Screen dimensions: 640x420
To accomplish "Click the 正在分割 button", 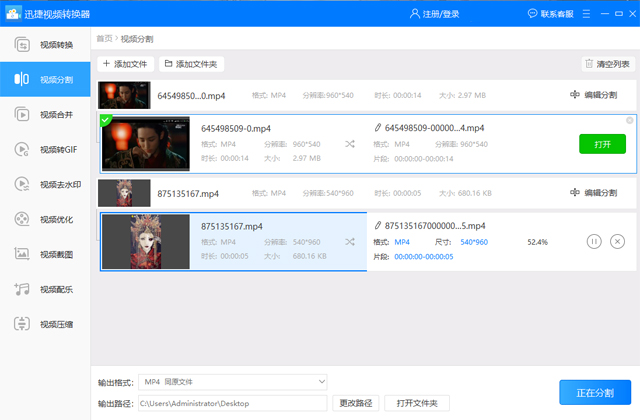I will point(595,393).
